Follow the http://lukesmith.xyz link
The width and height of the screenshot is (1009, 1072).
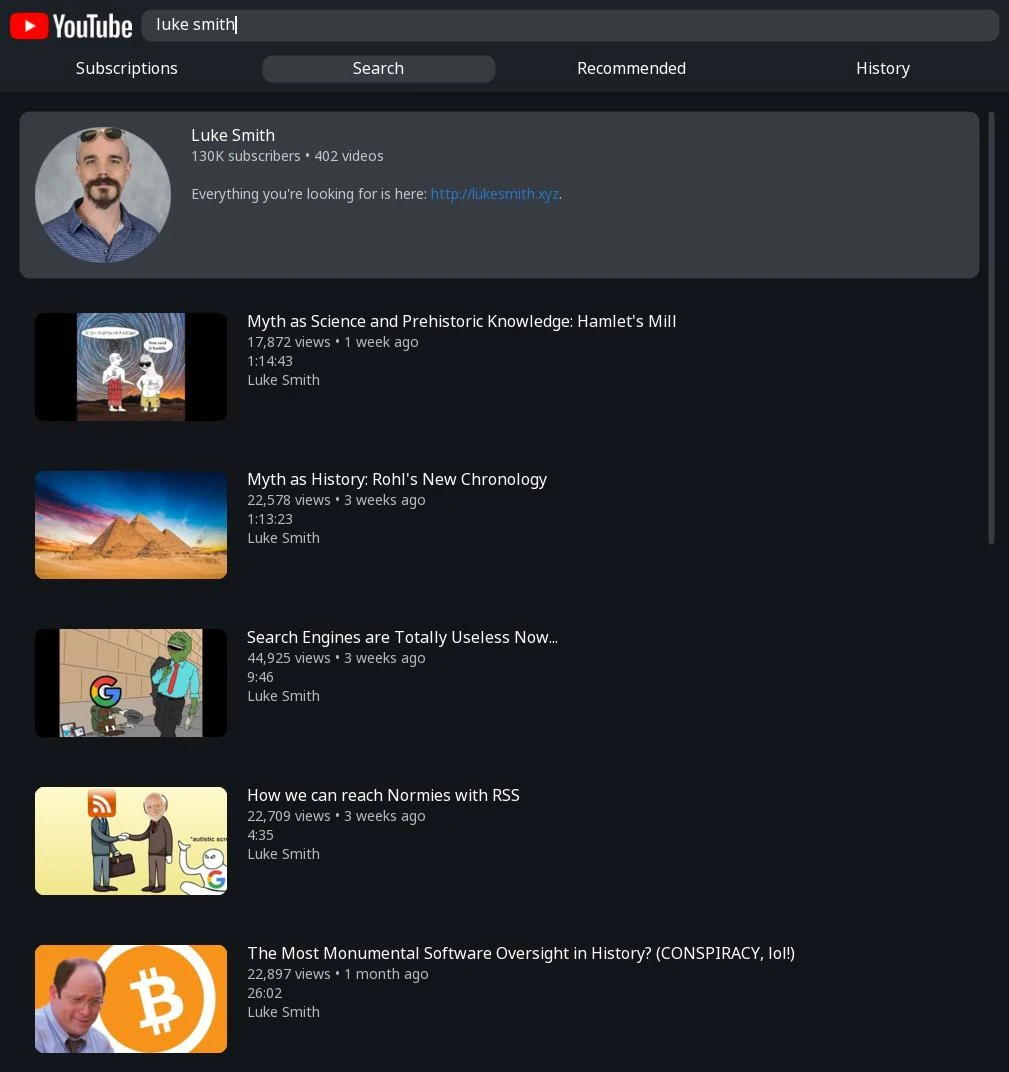pyautogui.click(x=495, y=194)
